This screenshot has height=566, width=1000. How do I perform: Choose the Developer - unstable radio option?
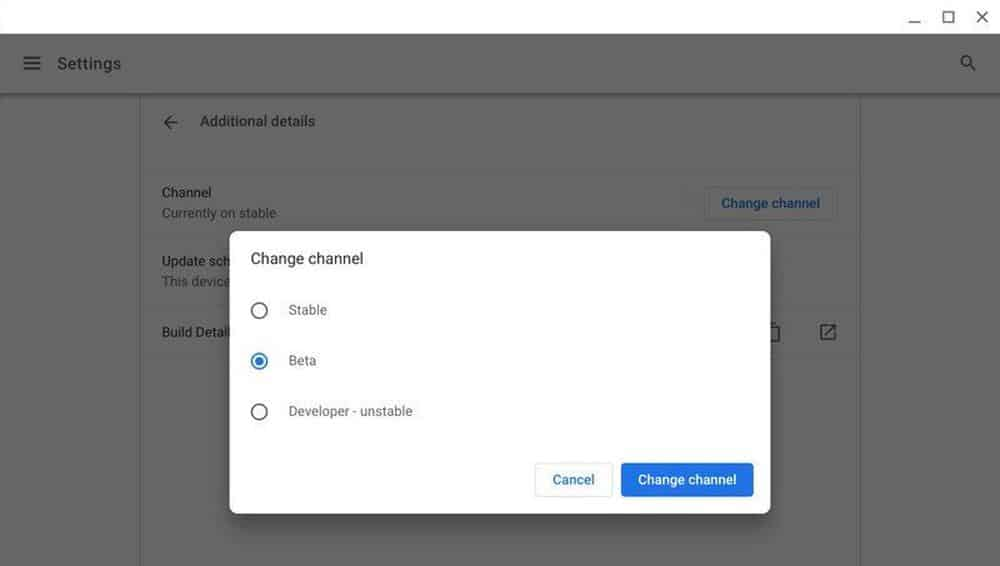pos(260,412)
